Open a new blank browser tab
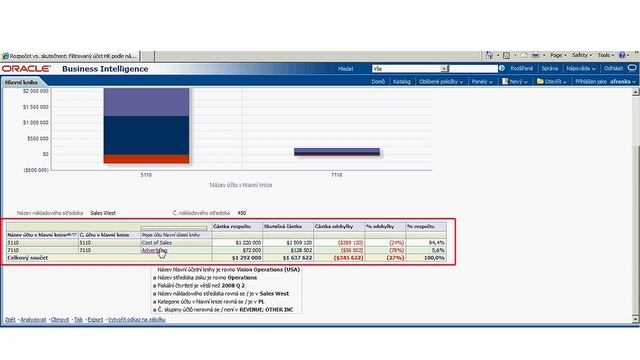640x360 pixels. [148, 56]
